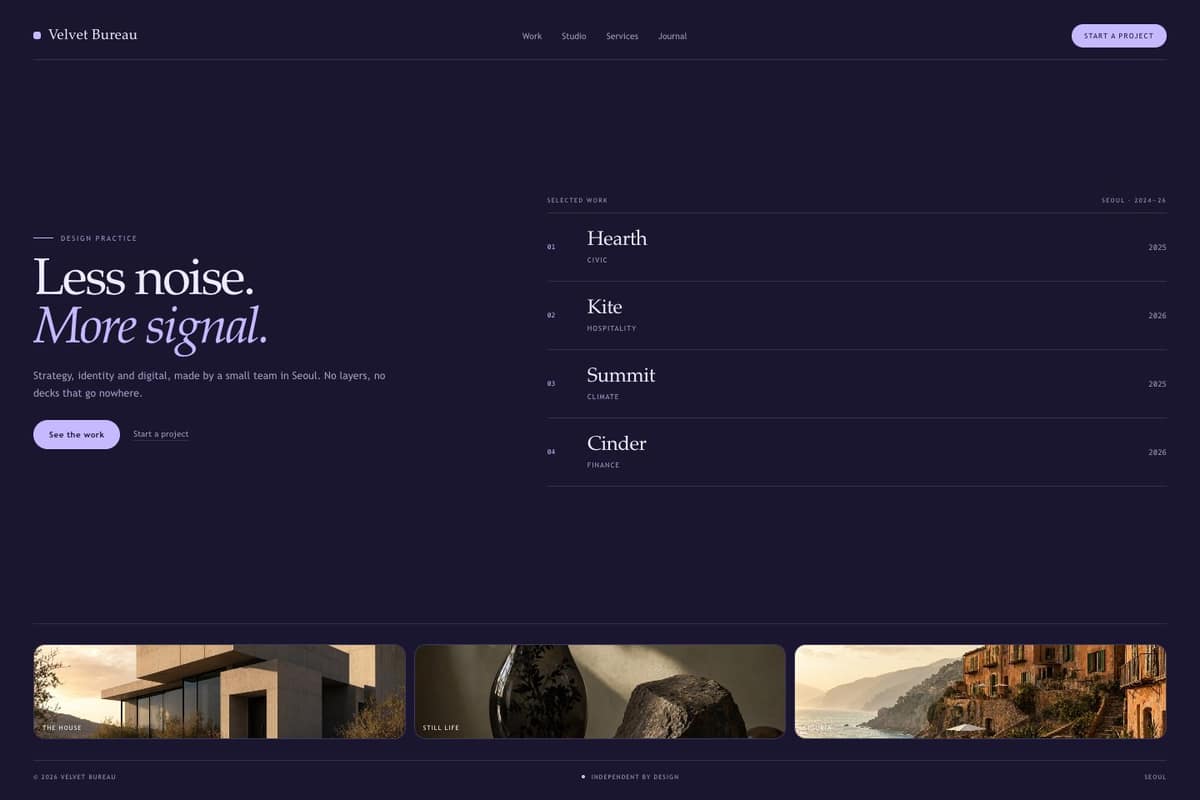Open the coastal village thumbnail
Image resolution: width=1200 pixels, height=800 pixels.
(x=981, y=692)
